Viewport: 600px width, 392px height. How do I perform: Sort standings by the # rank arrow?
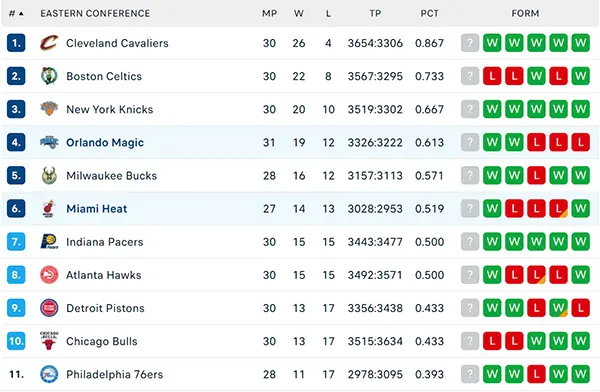pyautogui.click(x=16, y=13)
